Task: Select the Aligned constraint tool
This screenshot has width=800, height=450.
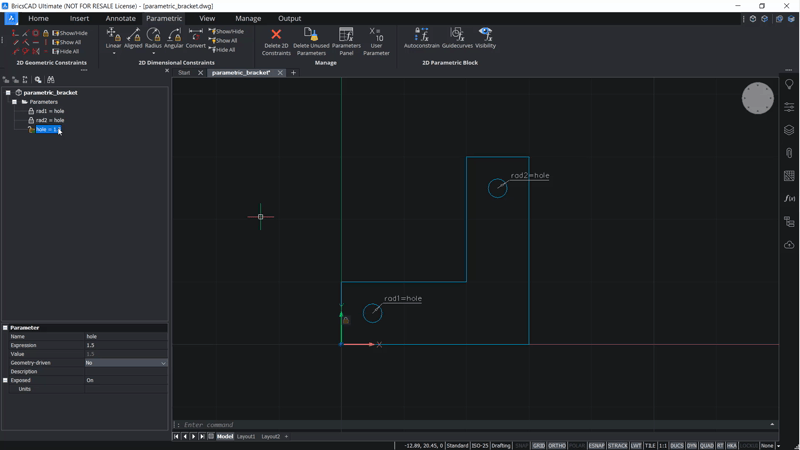Action: (x=133, y=38)
